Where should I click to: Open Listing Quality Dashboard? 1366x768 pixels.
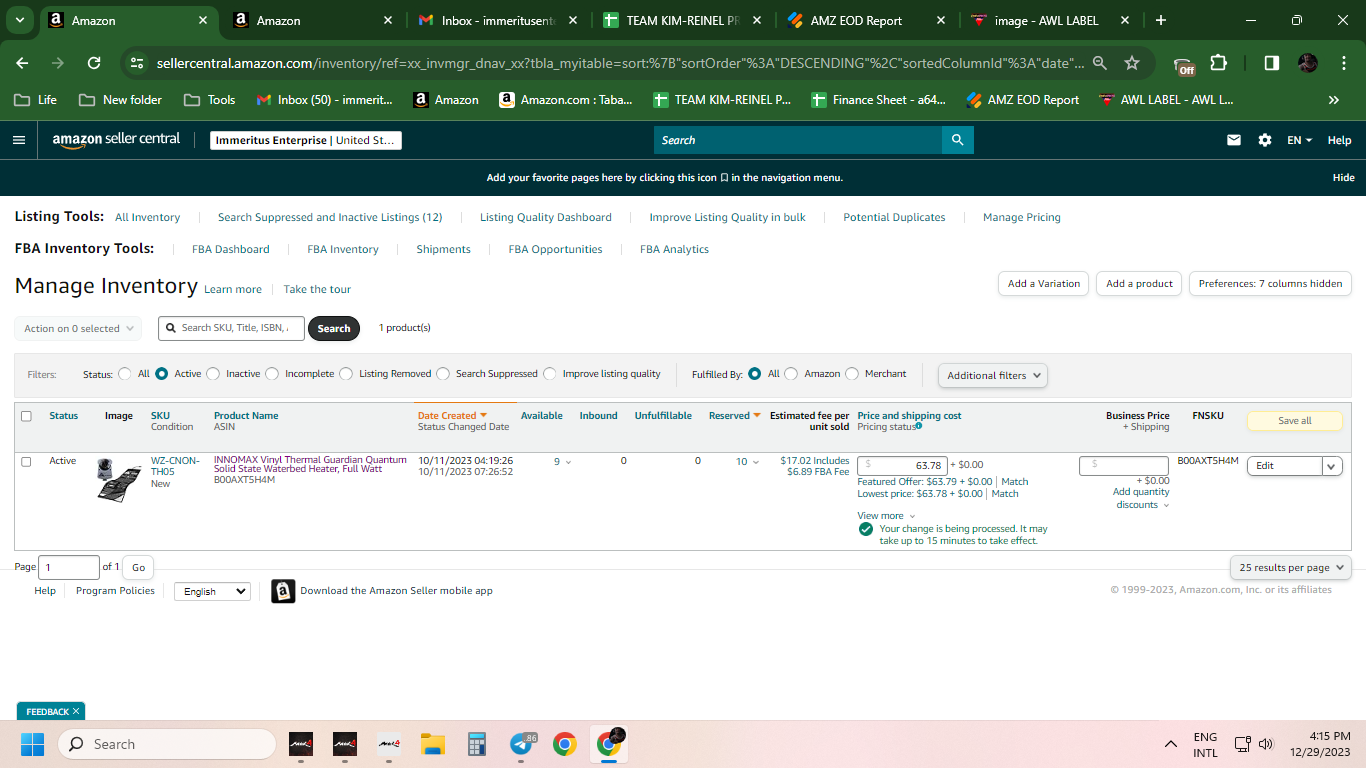point(546,217)
